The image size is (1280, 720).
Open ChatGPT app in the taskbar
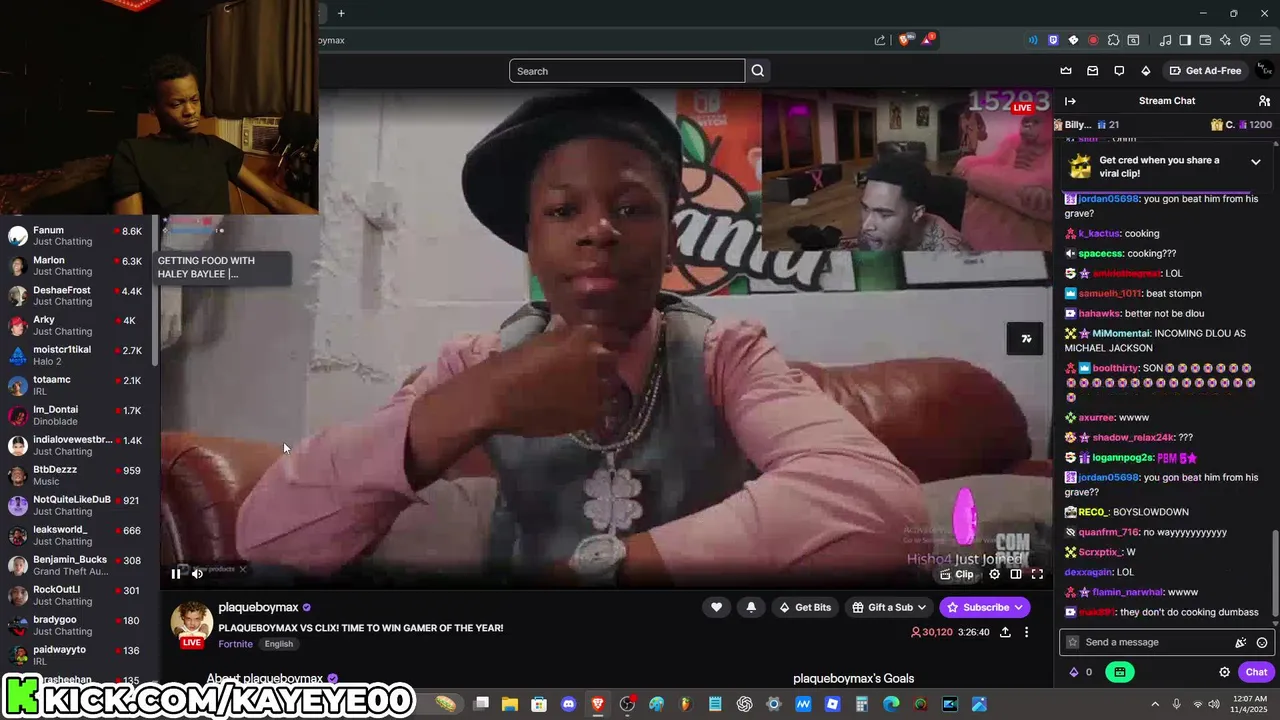744,704
